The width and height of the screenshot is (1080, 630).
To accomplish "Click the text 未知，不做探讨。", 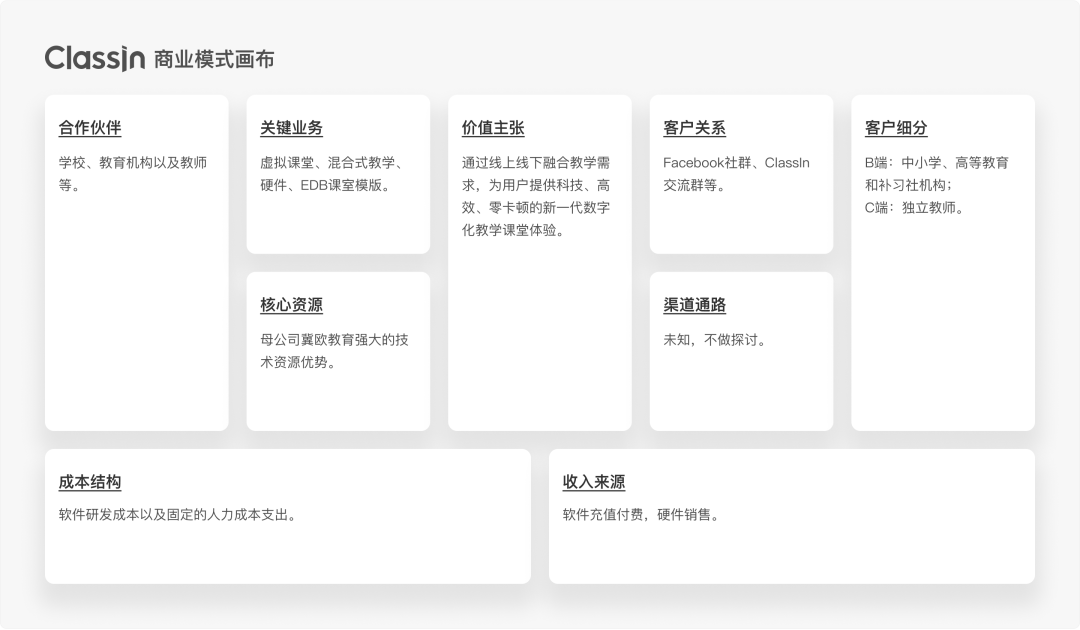I will coord(715,339).
